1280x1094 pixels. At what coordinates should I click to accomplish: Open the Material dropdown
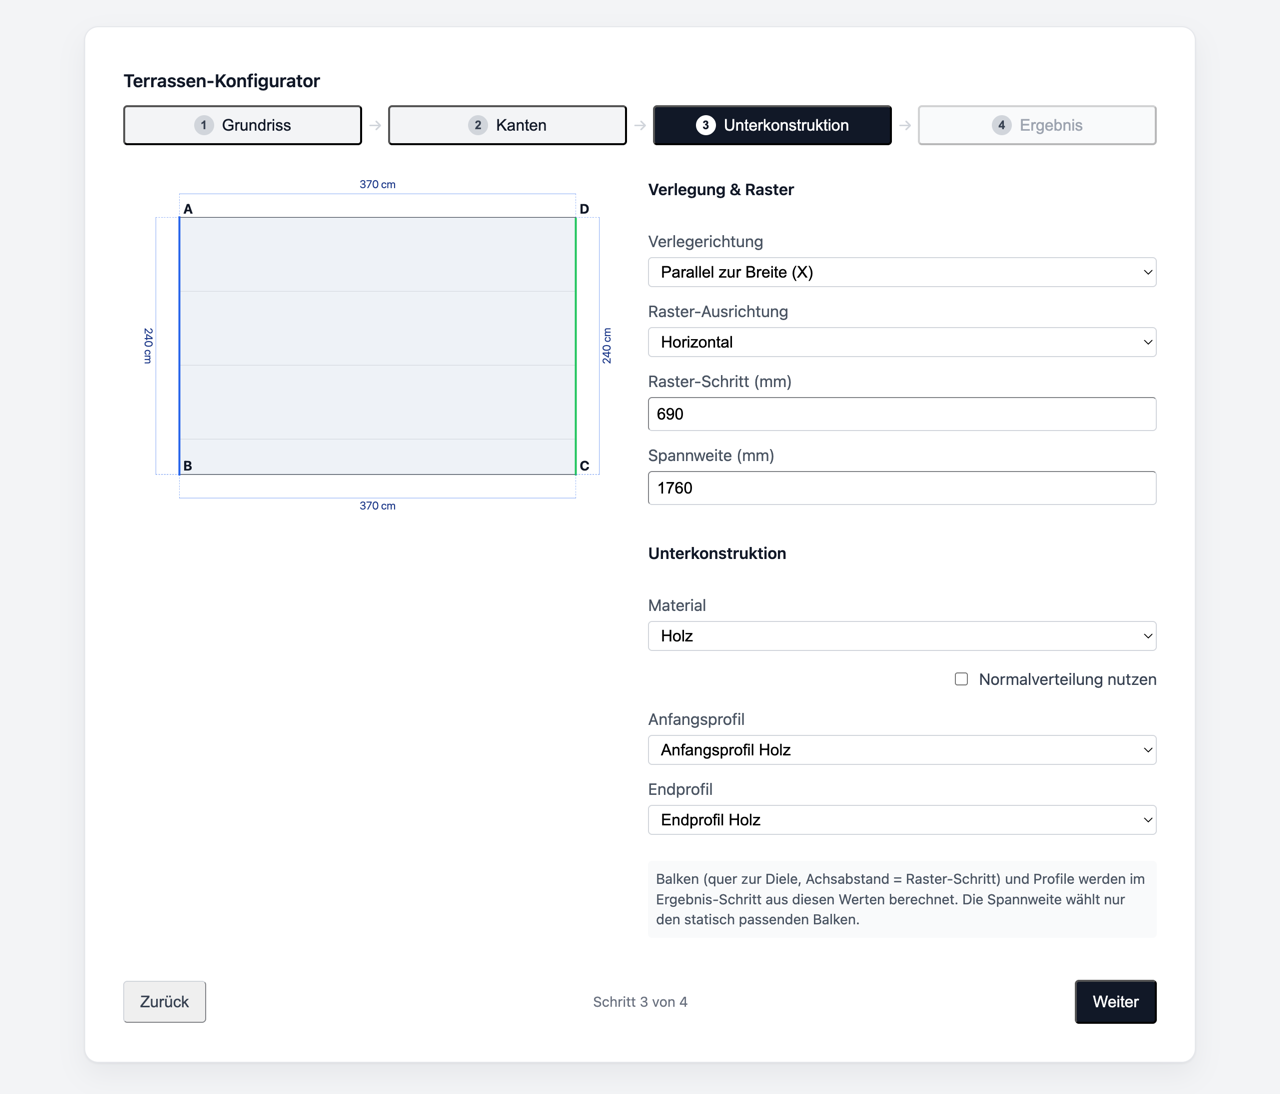(902, 636)
